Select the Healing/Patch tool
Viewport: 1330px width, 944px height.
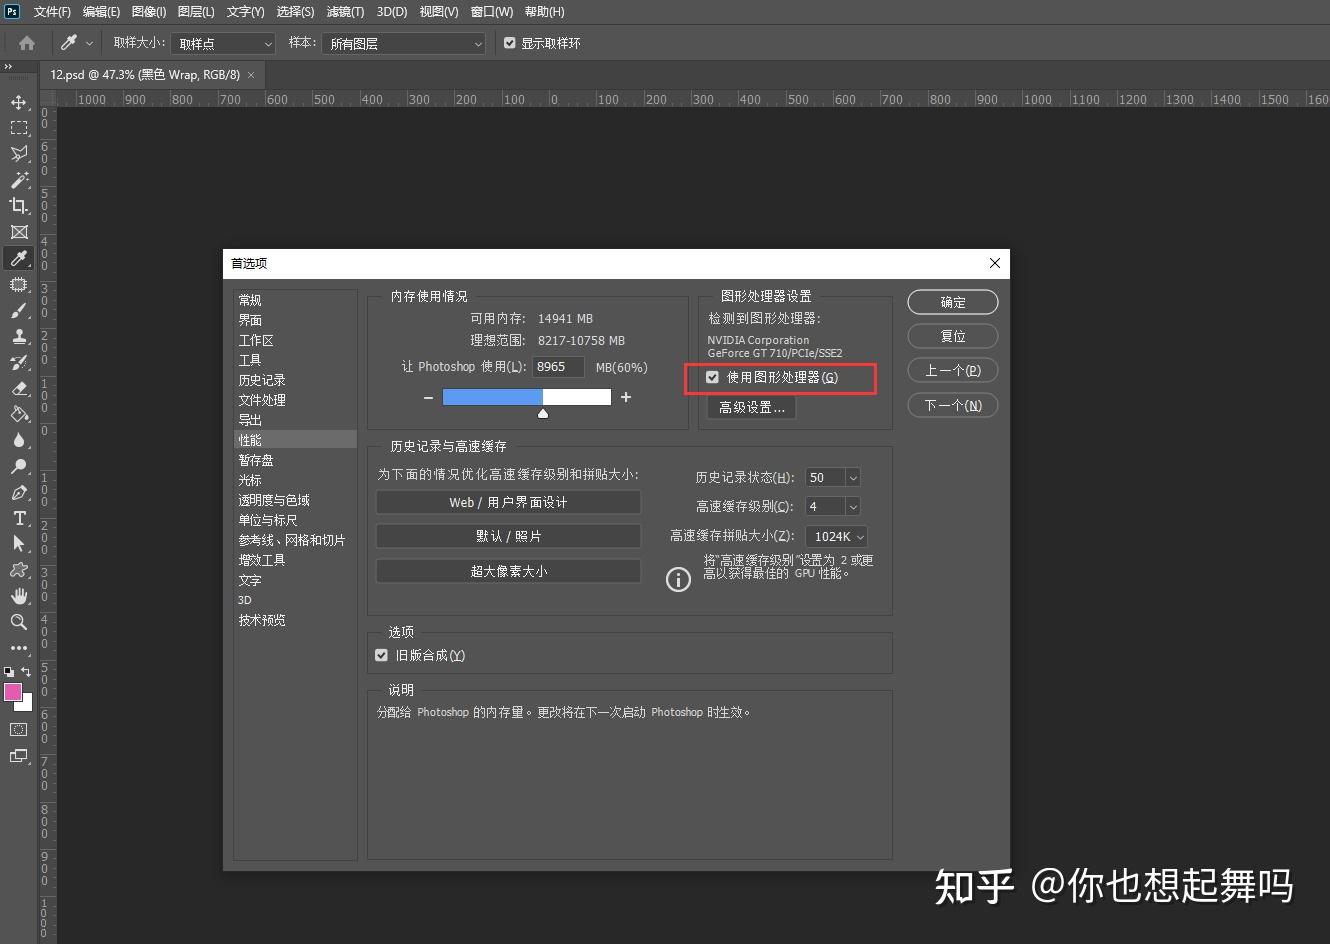19,285
